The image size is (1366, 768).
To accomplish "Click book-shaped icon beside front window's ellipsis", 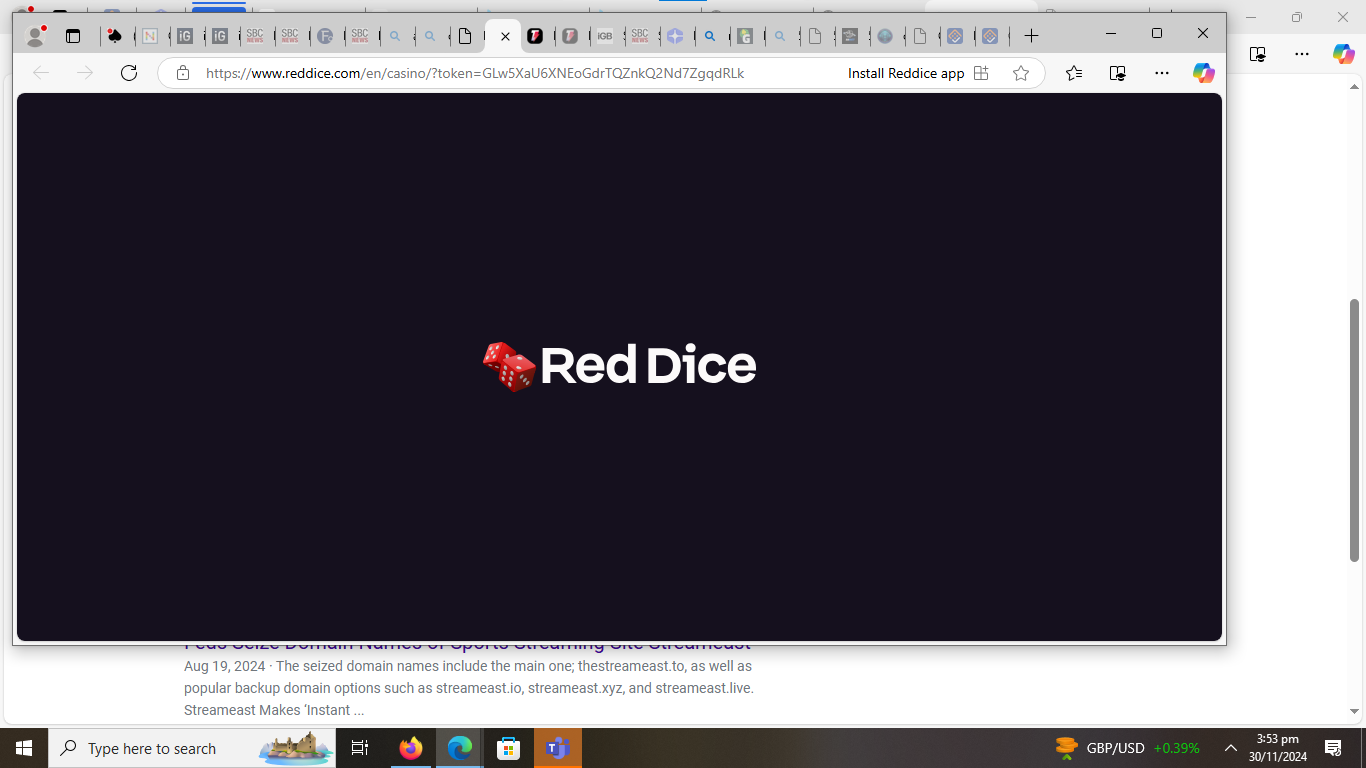I will point(1118,73).
